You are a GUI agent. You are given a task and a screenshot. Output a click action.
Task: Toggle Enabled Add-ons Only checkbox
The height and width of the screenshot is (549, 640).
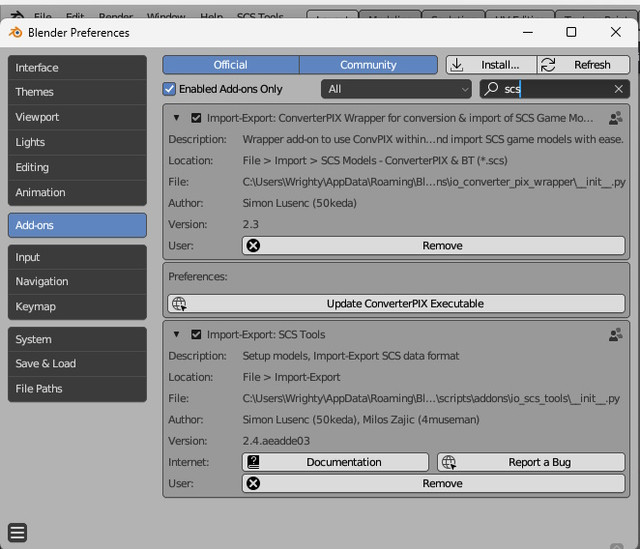169,89
